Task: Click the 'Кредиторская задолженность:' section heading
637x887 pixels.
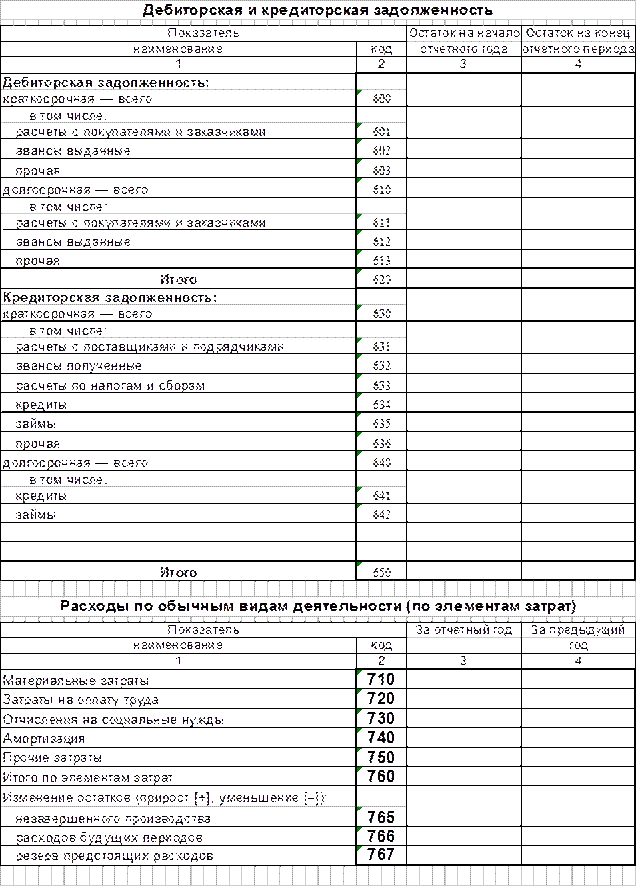Action: [x=110, y=298]
